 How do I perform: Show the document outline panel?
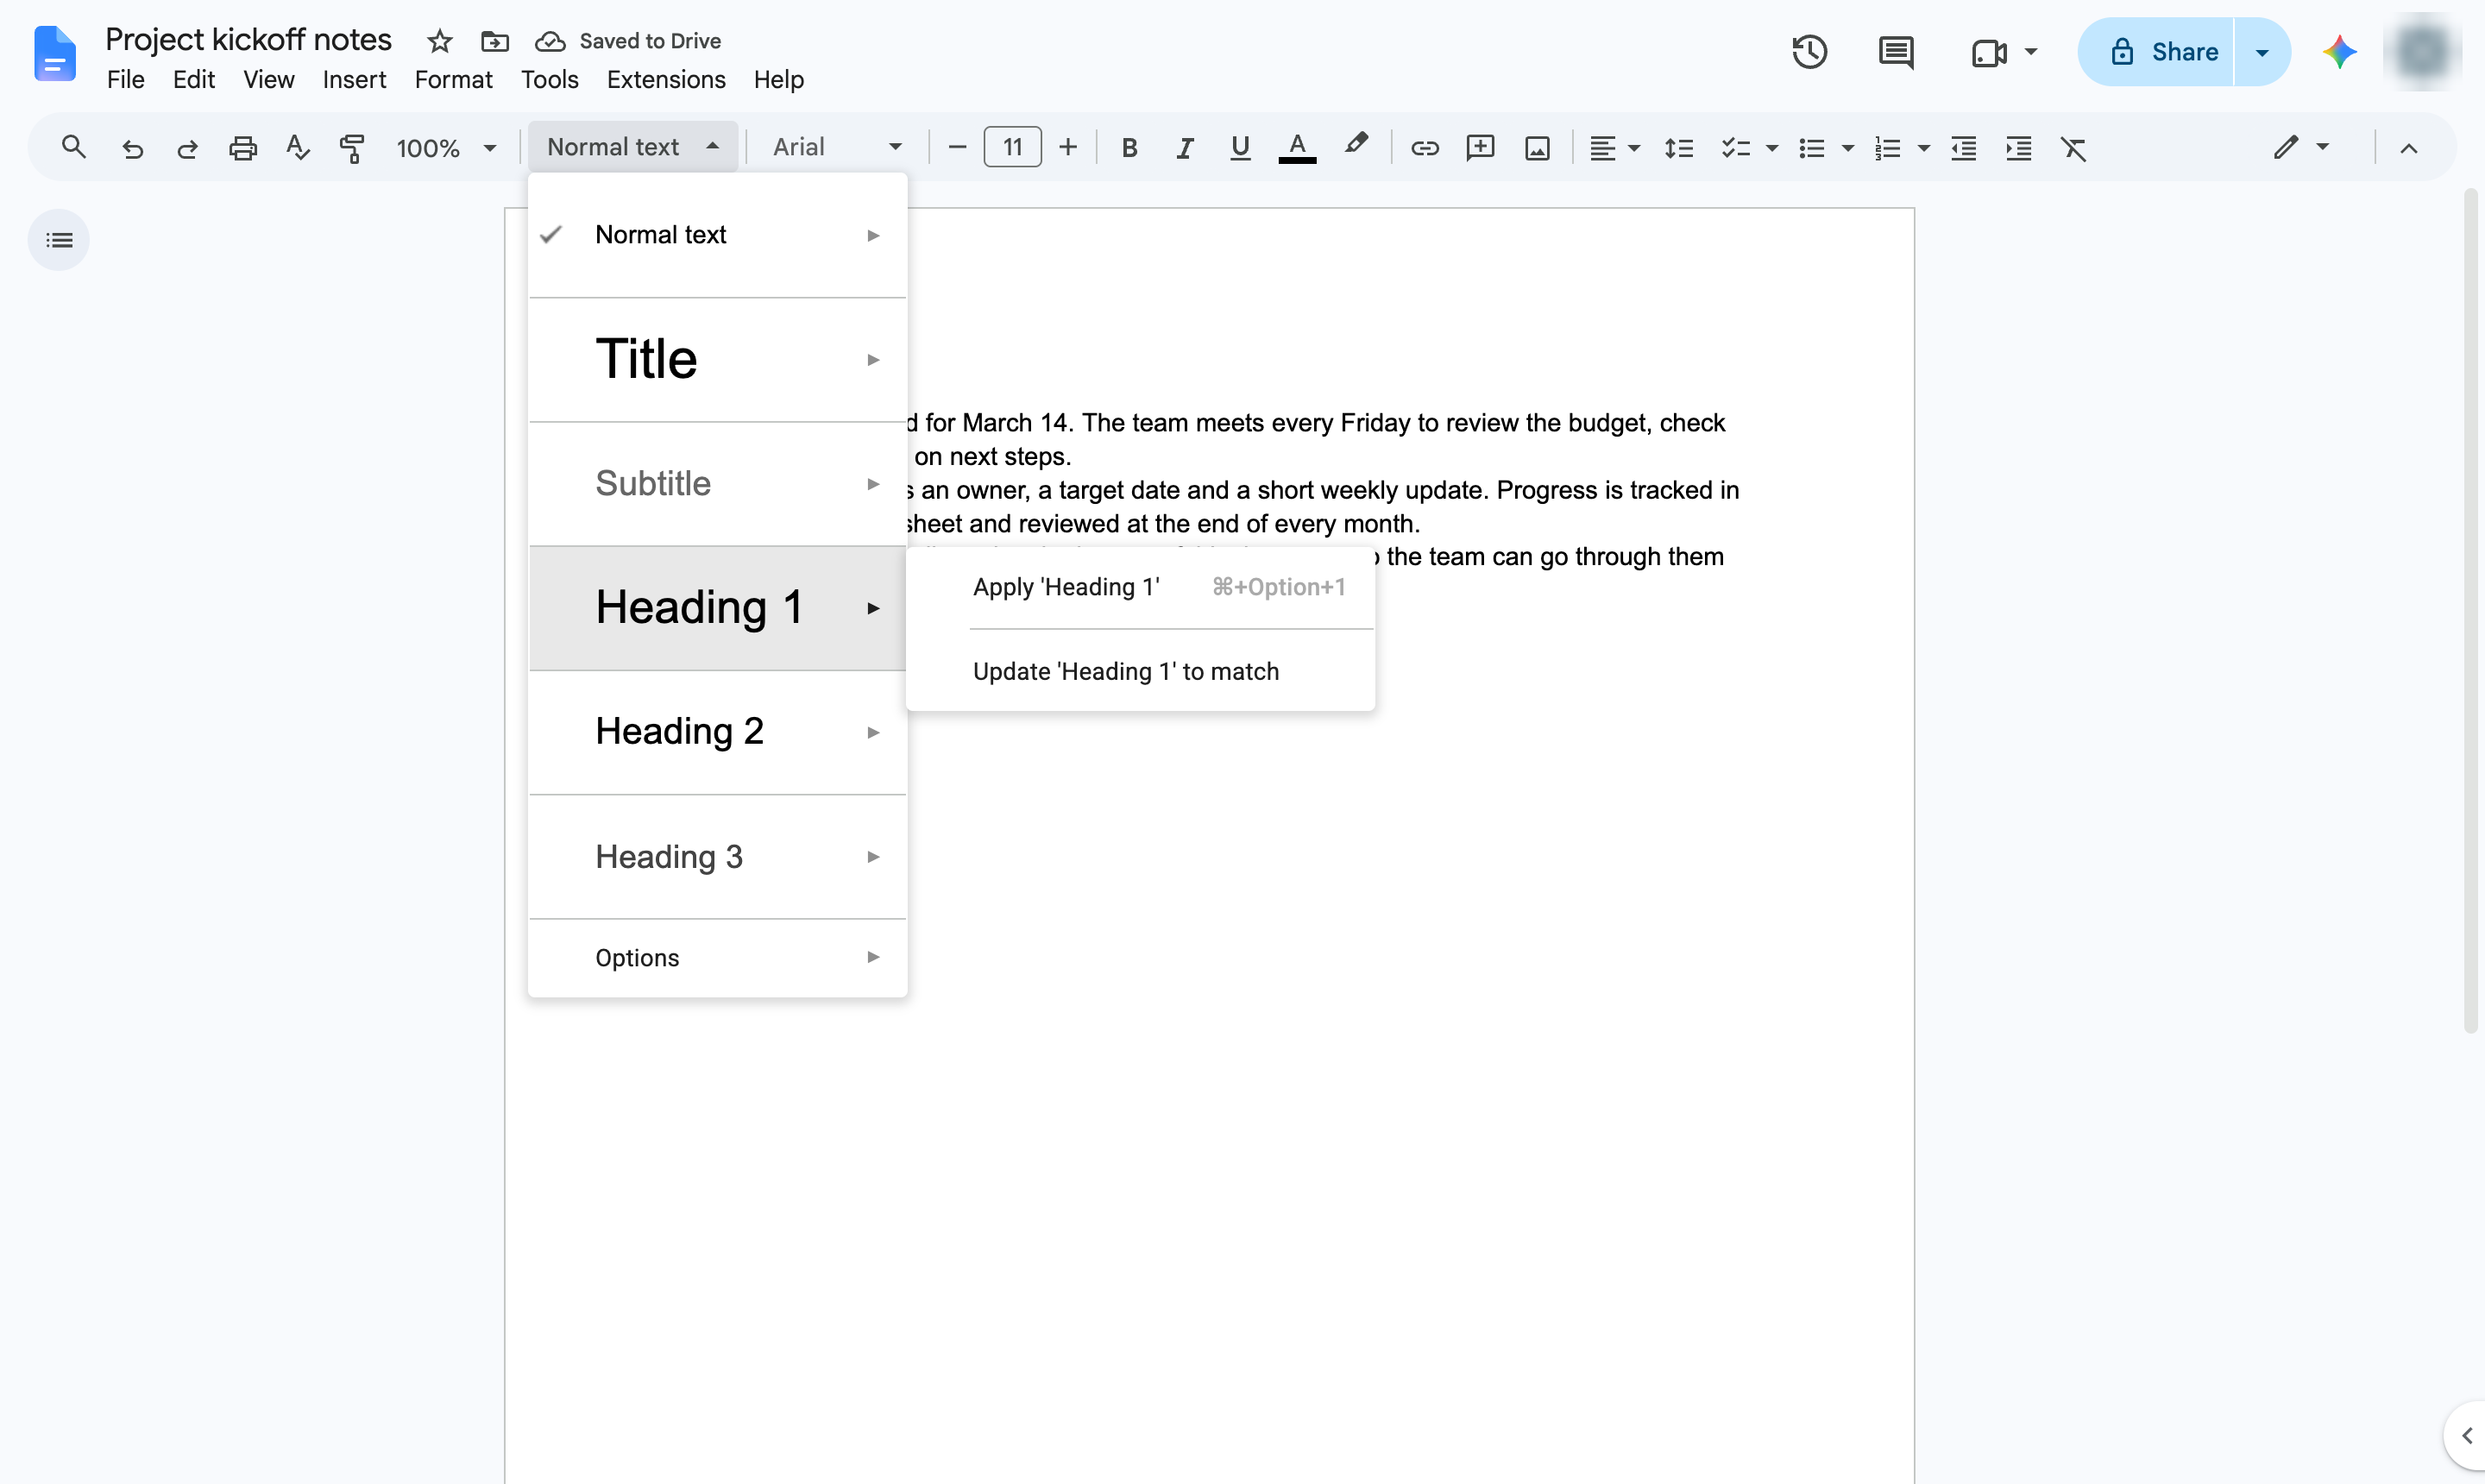pos(59,240)
